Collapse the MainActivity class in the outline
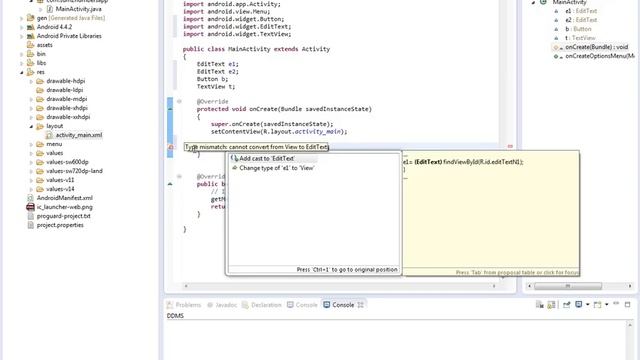The image size is (640, 360). pyautogui.click(x=533, y=2)
